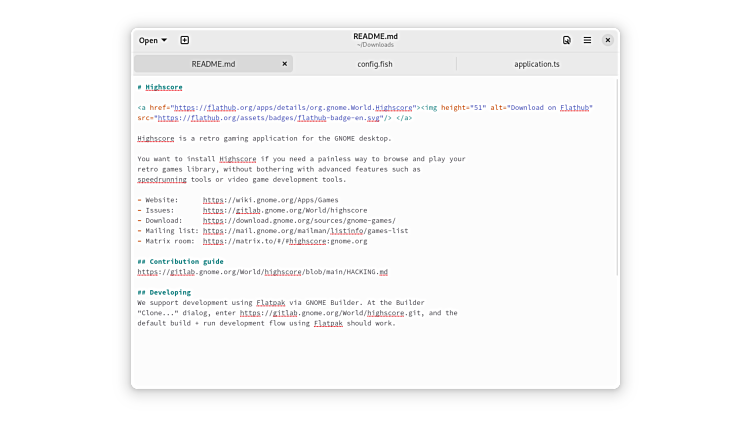The image size is (752, 423).
Task: Click the '## Developing' heading text
Action: click(x=163, y=292)
